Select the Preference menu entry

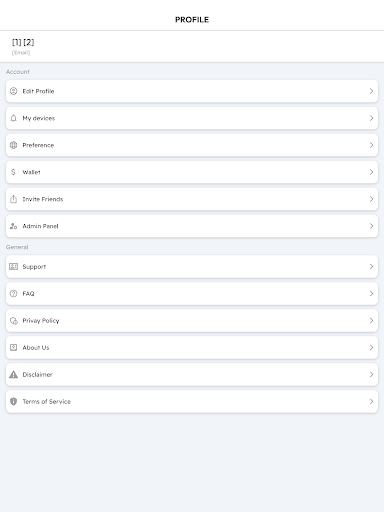(x=192, y=145)
